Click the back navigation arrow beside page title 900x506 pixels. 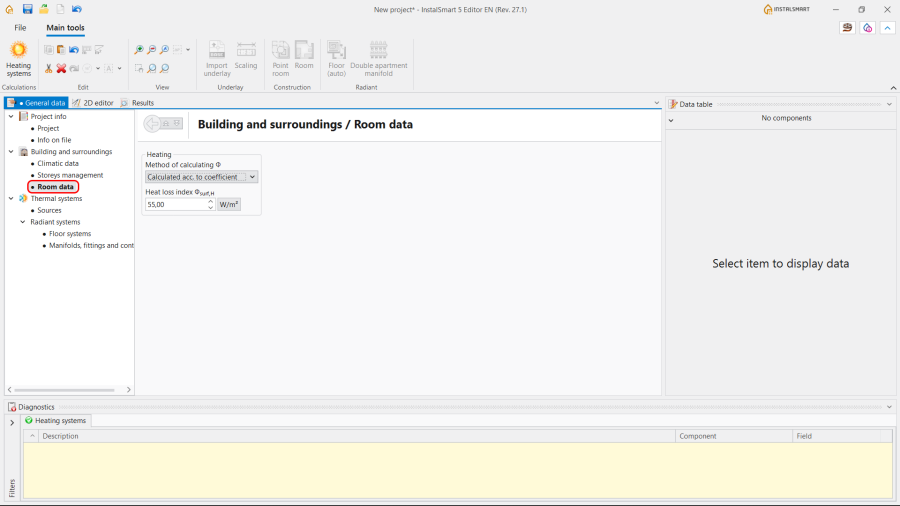153,123
